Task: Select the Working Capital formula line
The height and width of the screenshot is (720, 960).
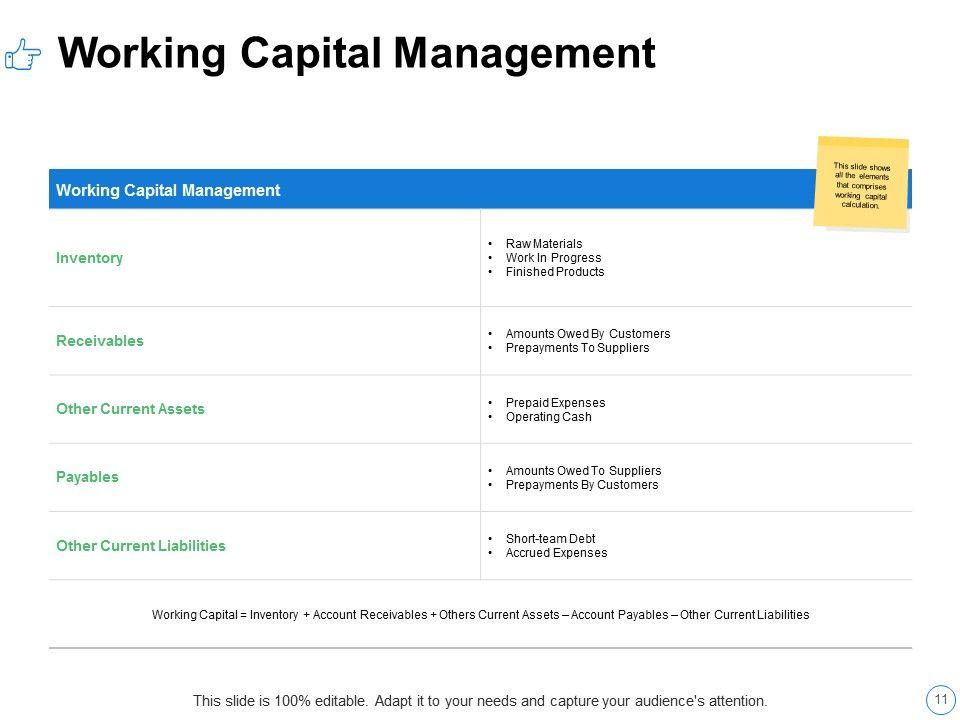Action: click(x=481, y=615)
